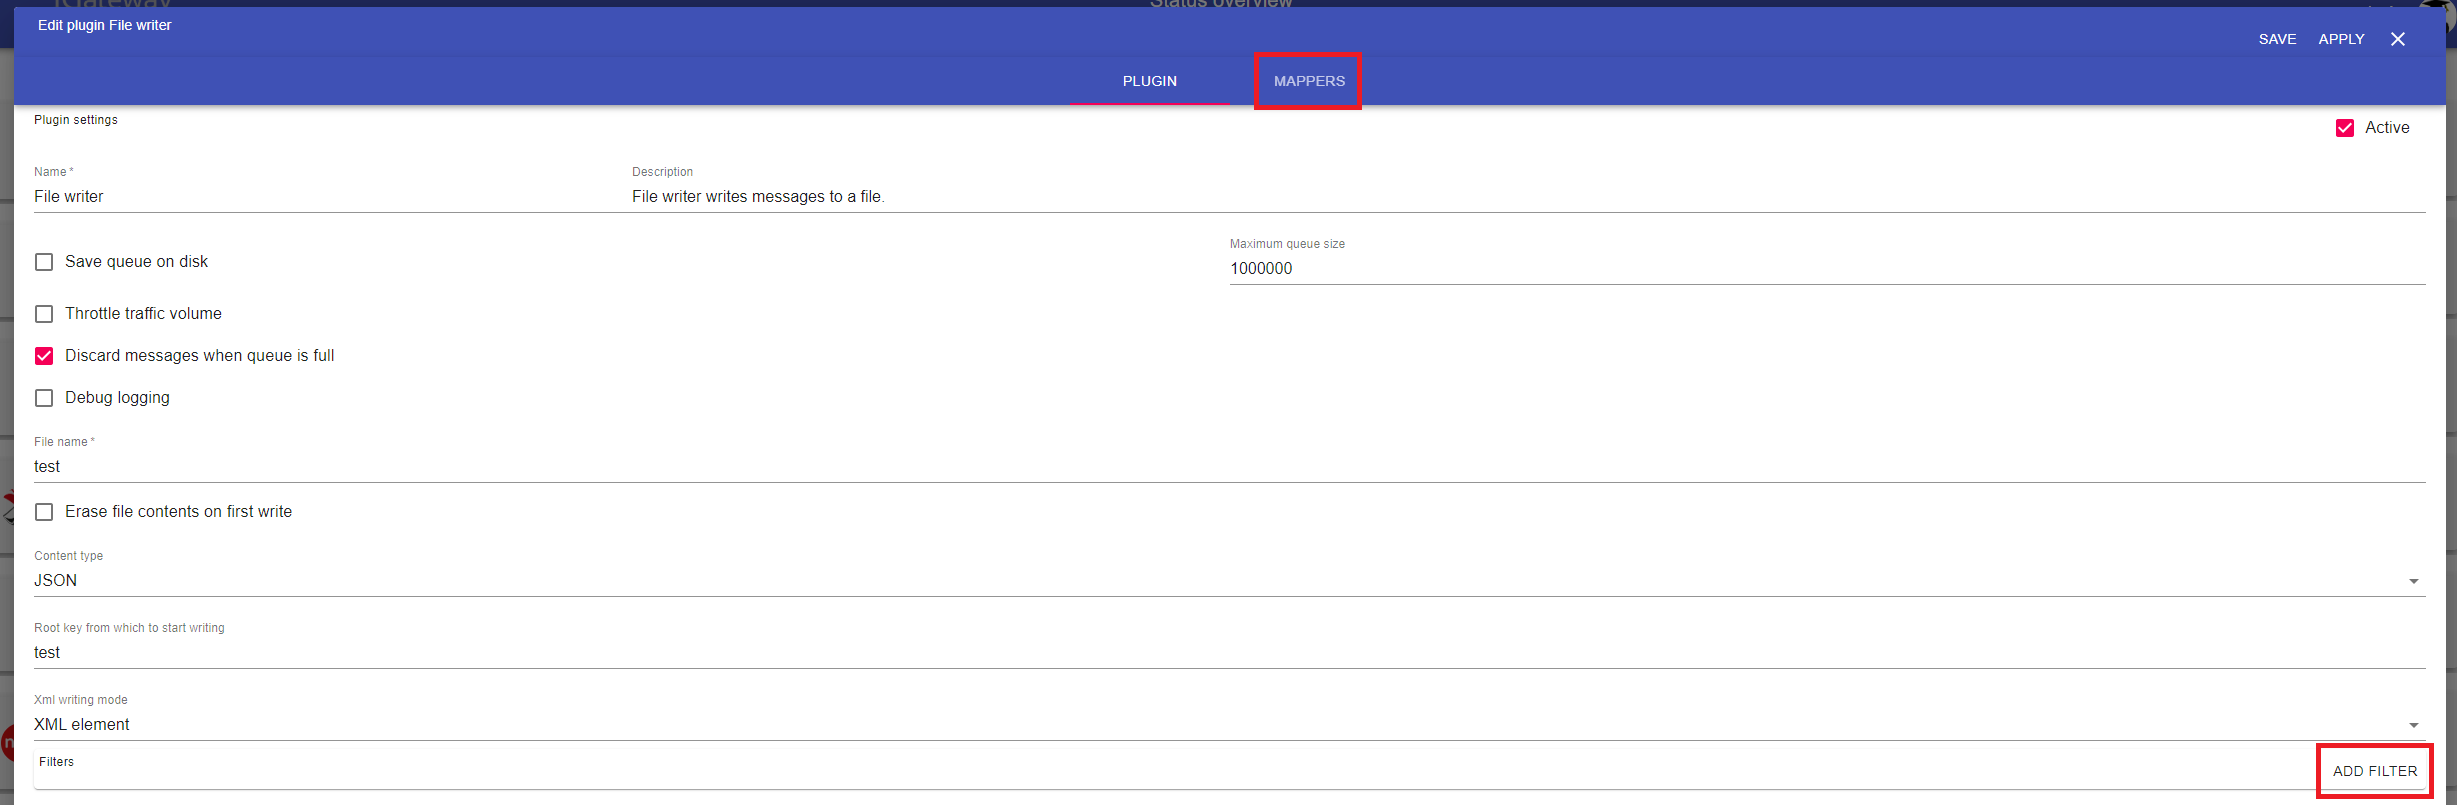
Task: Turn on Debug logging
Action: pyautogui.click(x=44, y=398)
